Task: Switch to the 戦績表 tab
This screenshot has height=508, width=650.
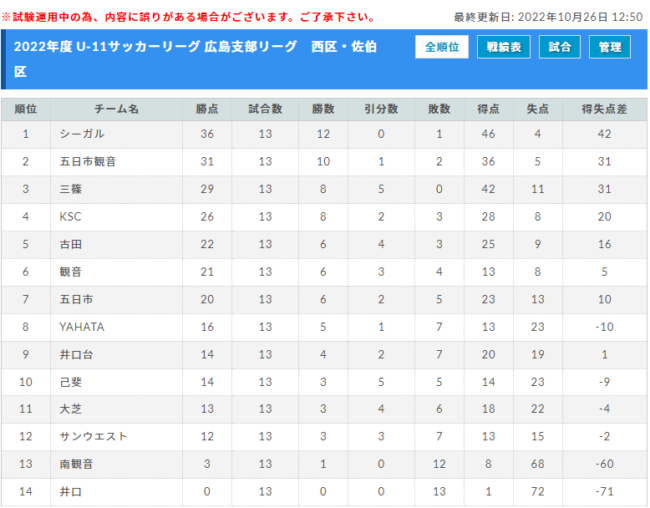Action: (504, 47)
